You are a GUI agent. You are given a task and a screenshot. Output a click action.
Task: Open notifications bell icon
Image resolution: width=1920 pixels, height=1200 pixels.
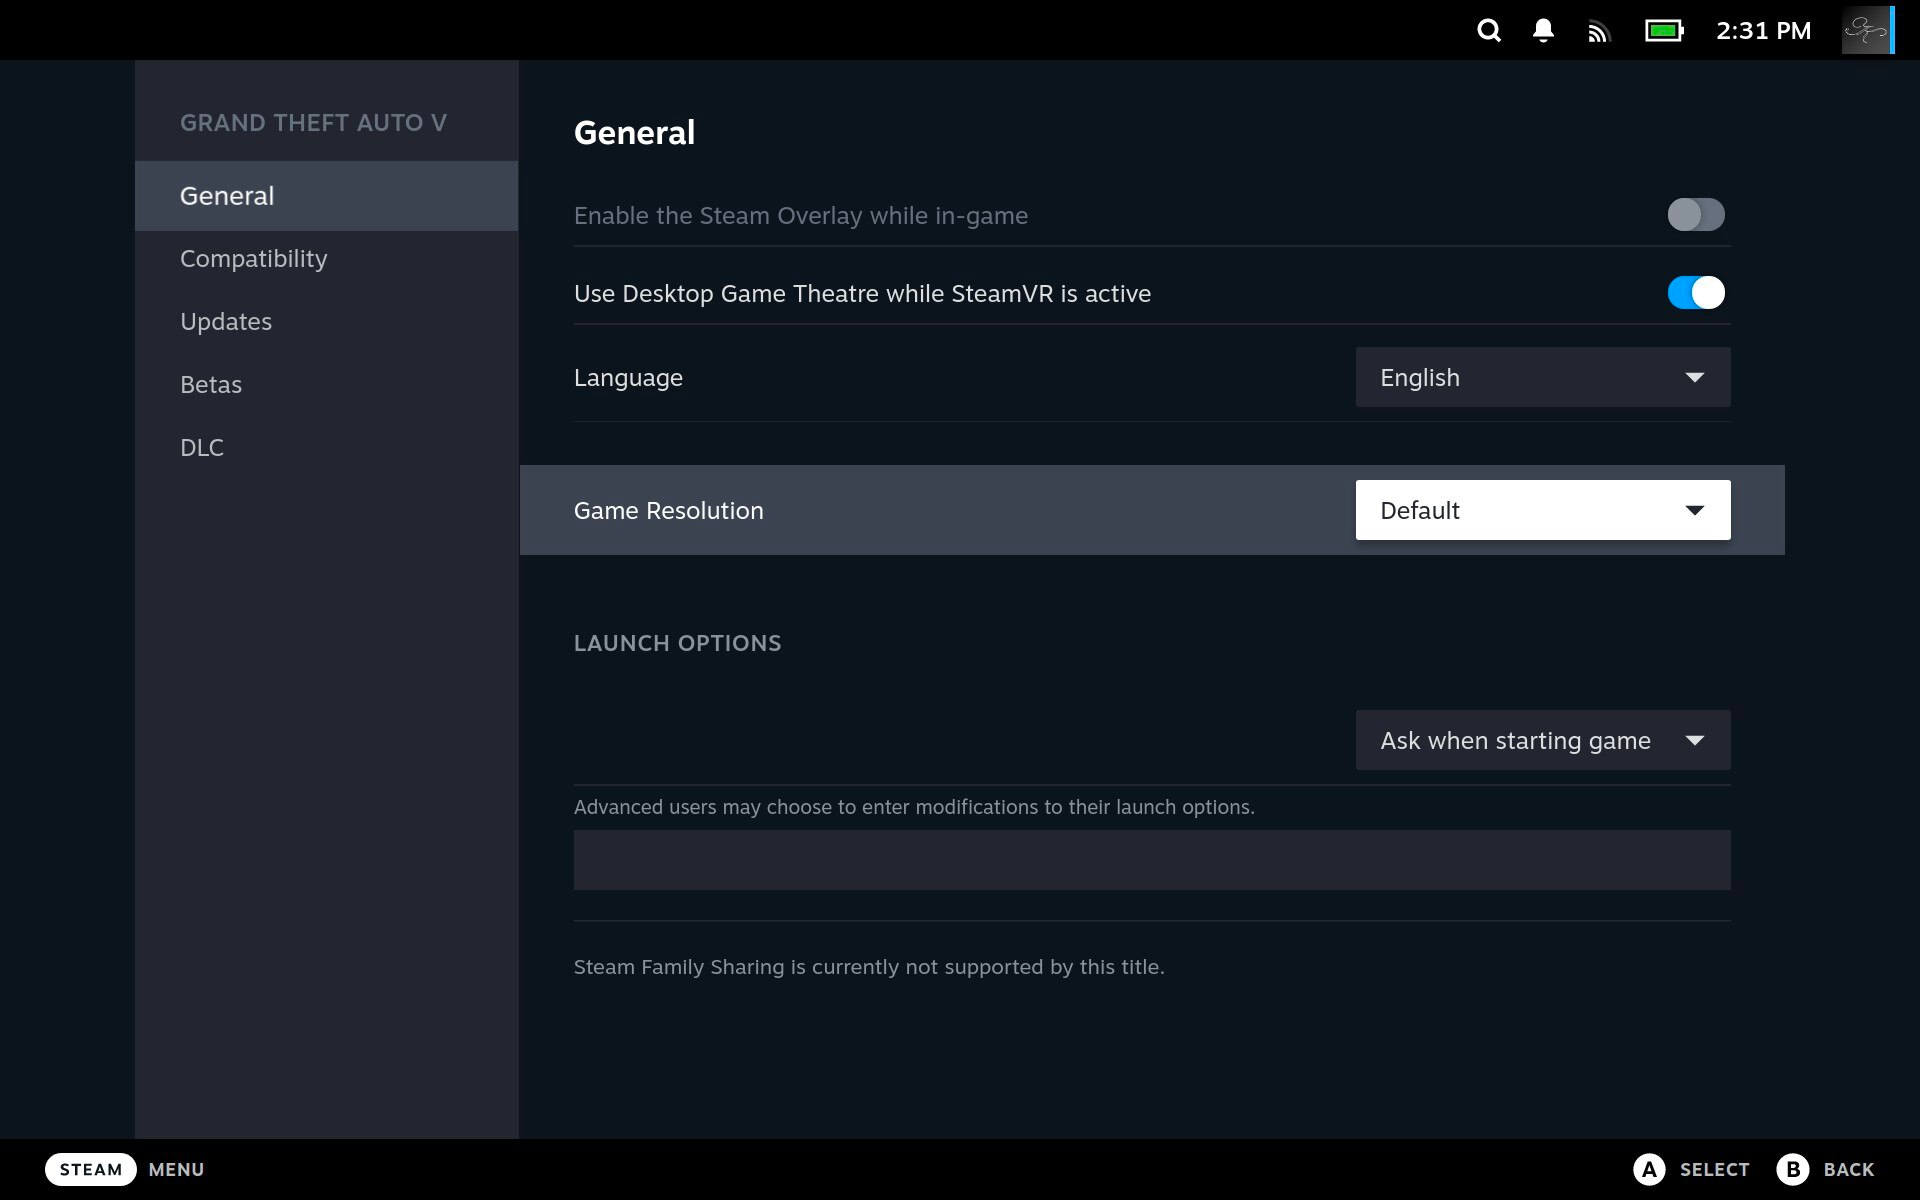pos(1543,31)
